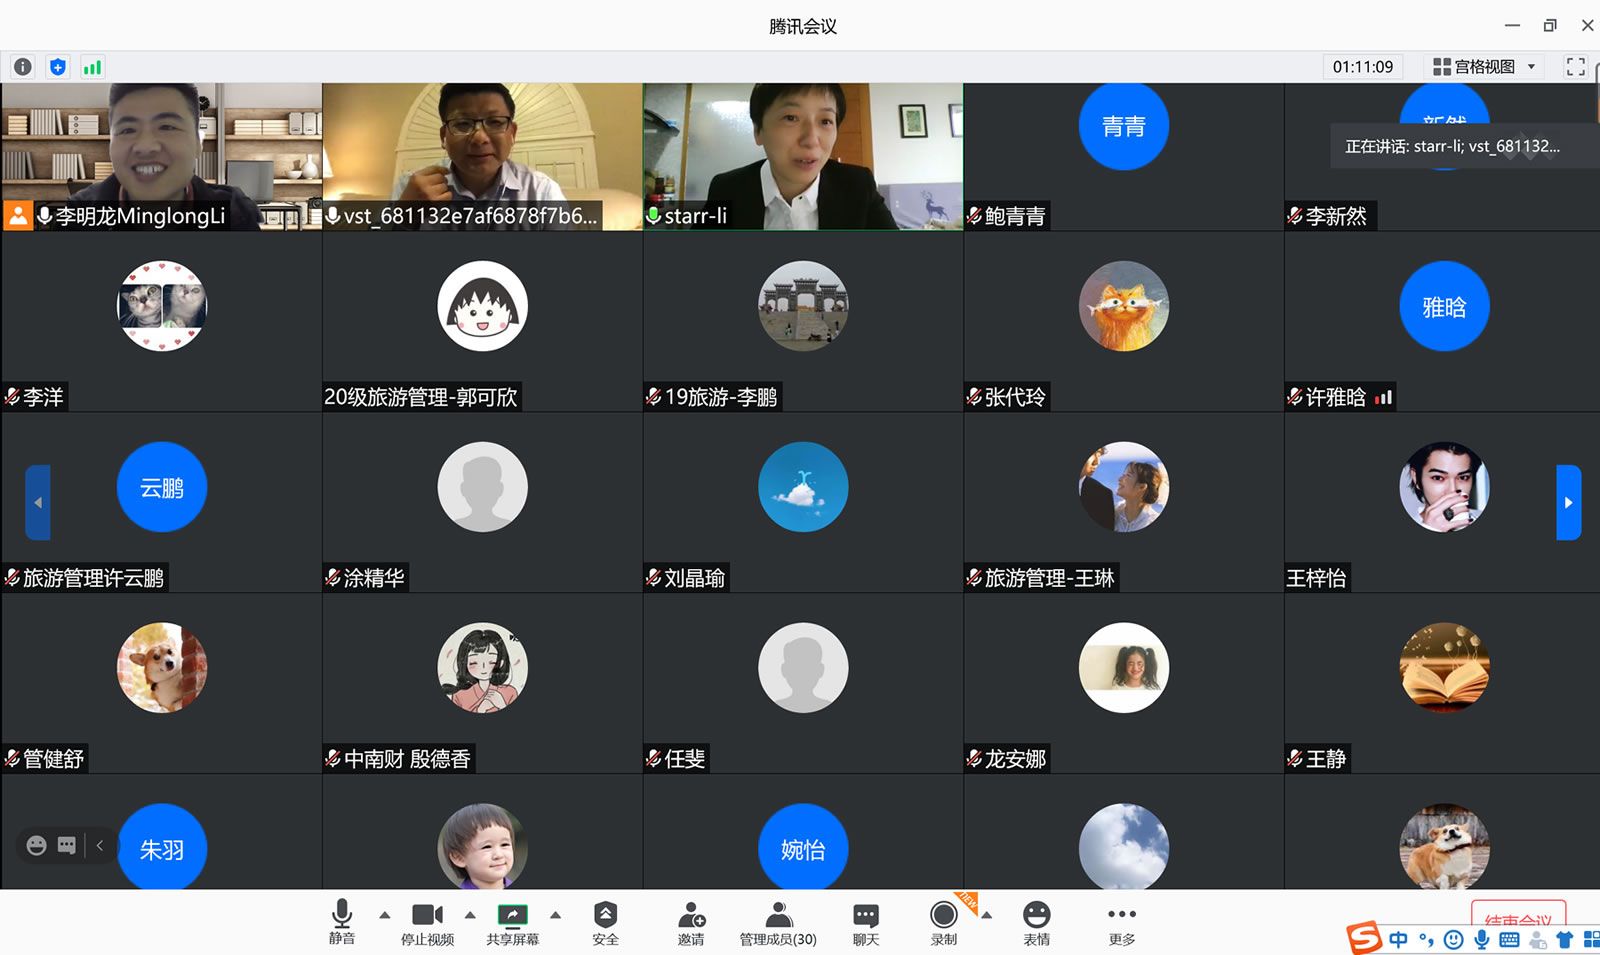Image resolution: width=1600 pixels, height=955 pixels.
Task: Click the blue cloud avatar of 刘晶瑜
Action: point(803,487)
